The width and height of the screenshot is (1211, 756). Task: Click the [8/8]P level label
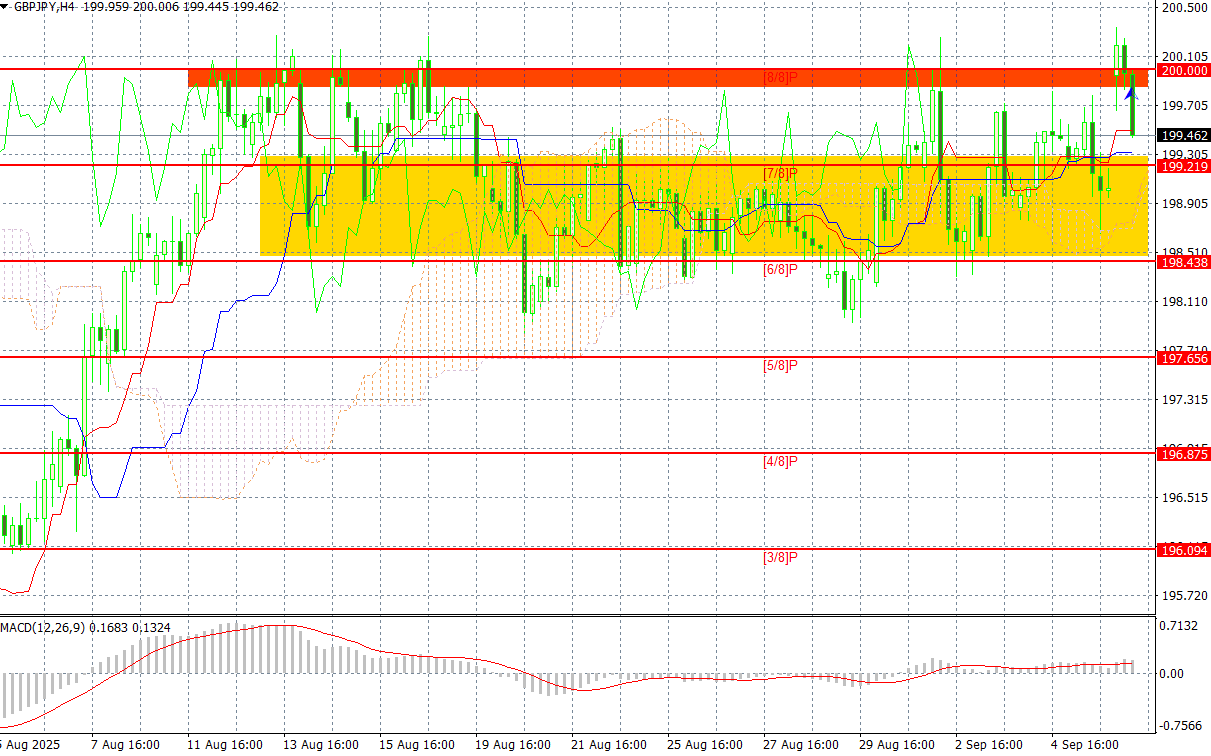780,77
